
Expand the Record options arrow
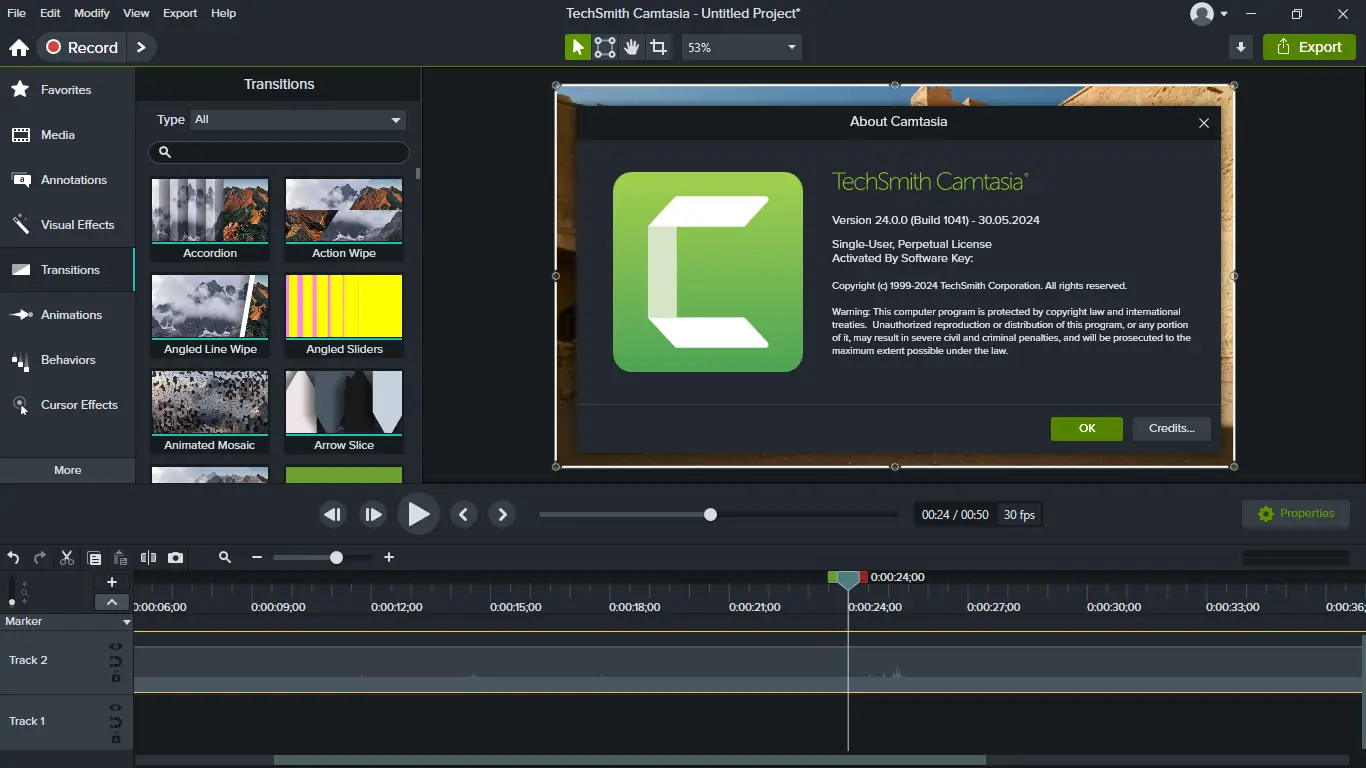click(x=141, y=47)
